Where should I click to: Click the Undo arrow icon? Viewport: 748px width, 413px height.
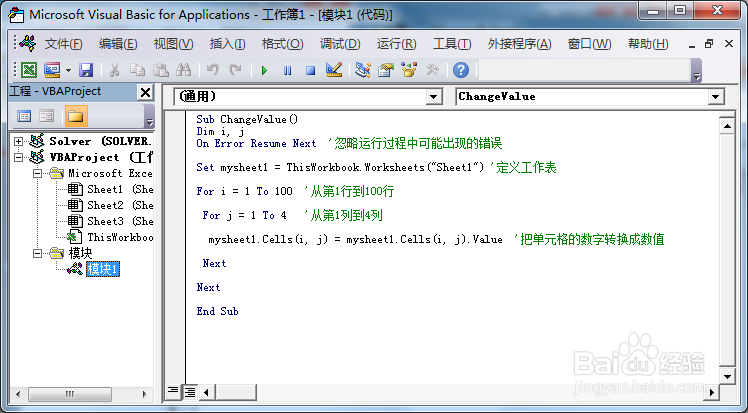(x=212, y=70)
